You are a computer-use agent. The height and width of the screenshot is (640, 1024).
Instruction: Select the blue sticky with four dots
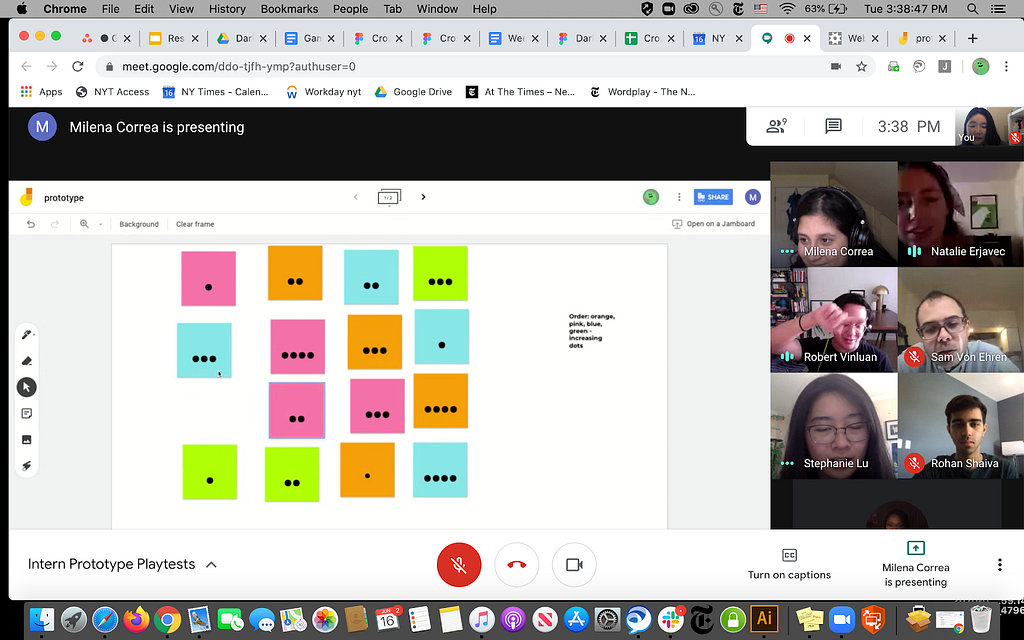point(440,470)
